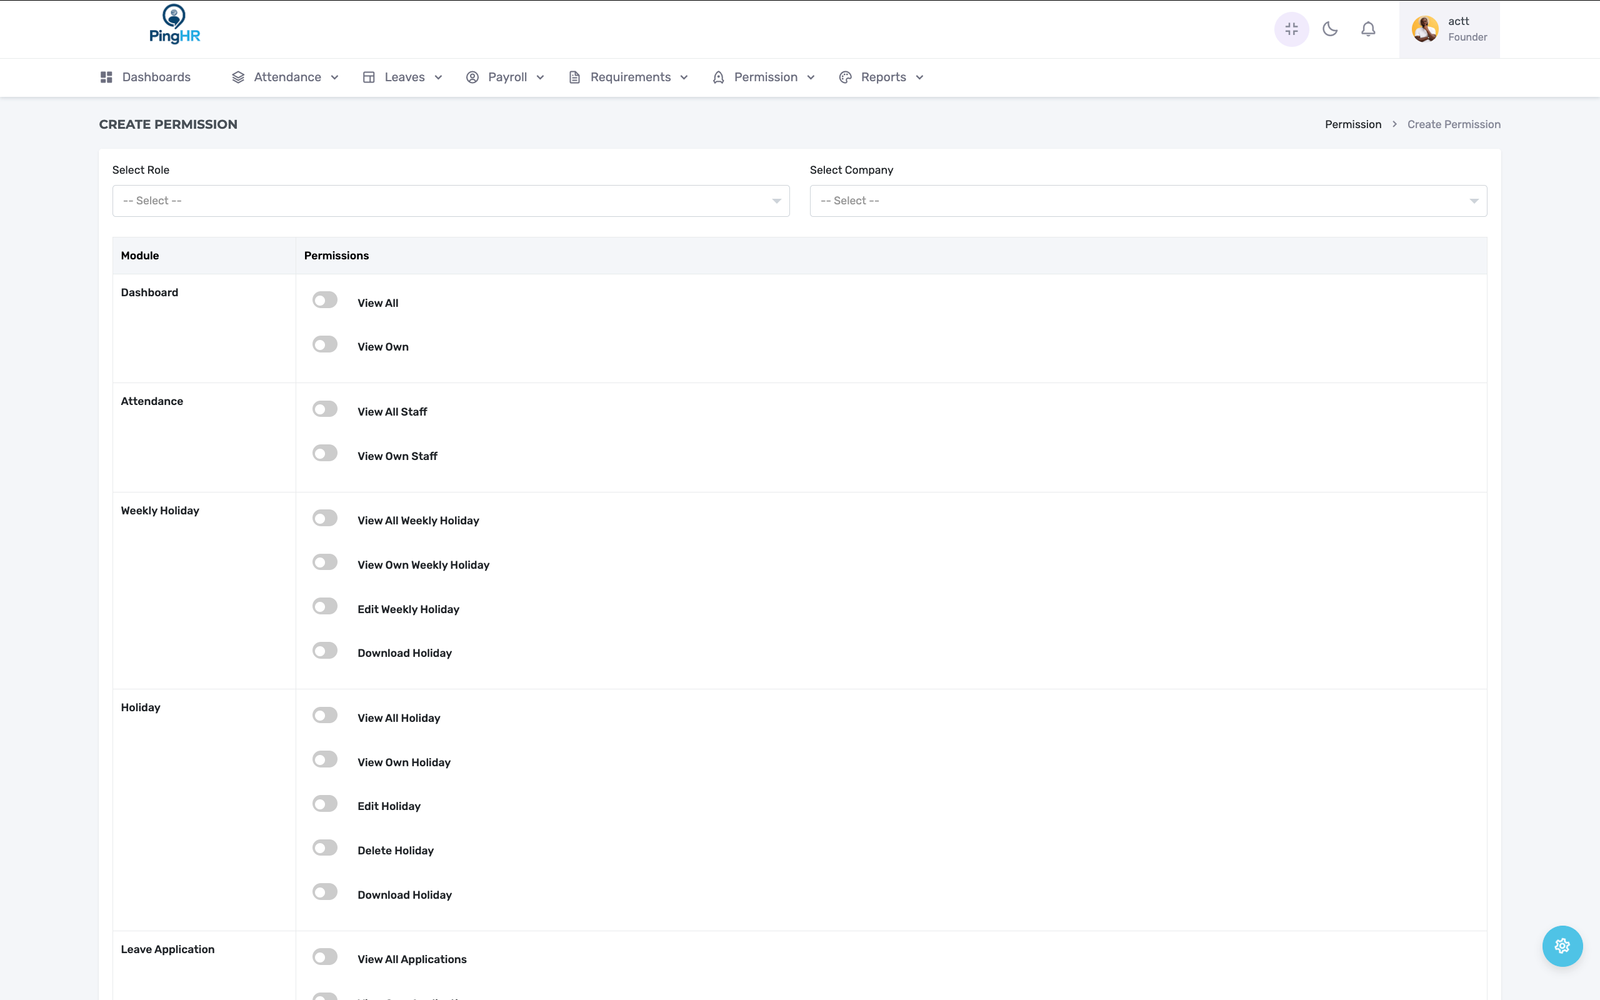The height and width of the screenshot is (1000, 1600).
Task: Open the Select Role dropdown
Action: [450, 201]
